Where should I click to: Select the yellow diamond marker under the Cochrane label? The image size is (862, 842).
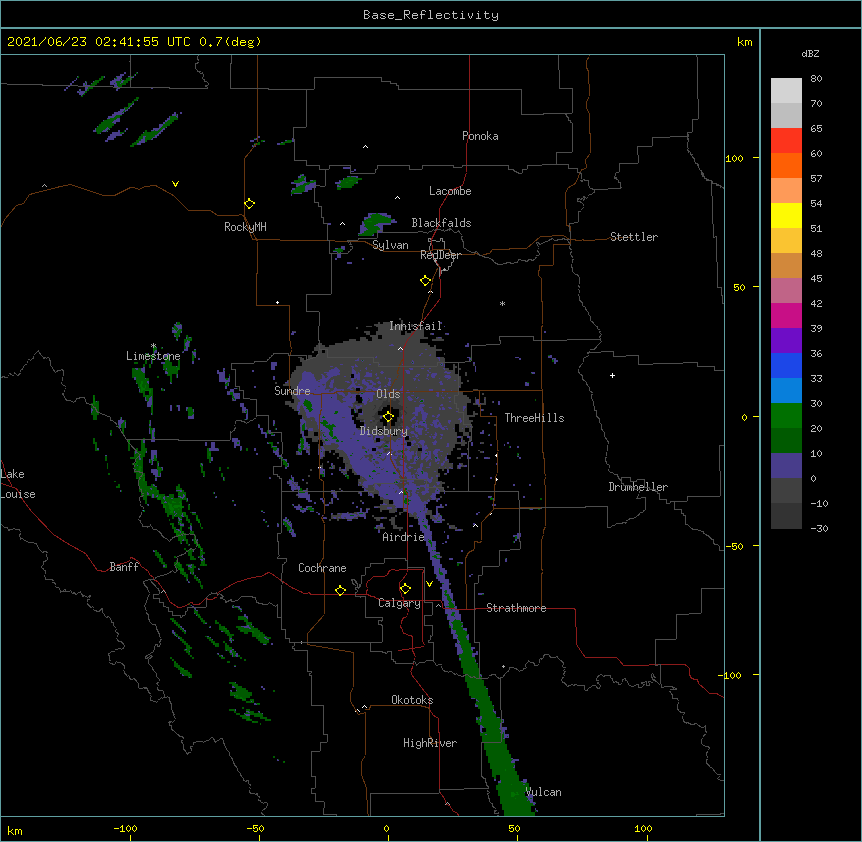point(340,590)
